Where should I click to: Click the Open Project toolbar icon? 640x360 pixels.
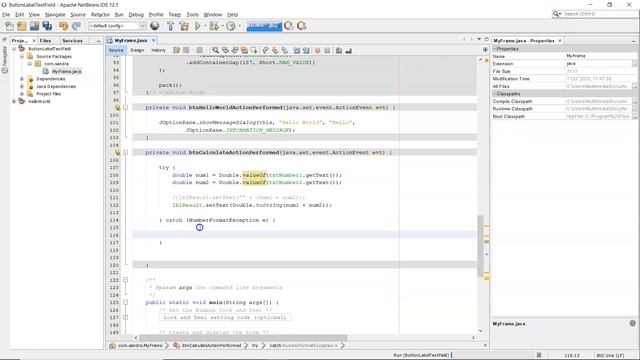click(34, 26)
